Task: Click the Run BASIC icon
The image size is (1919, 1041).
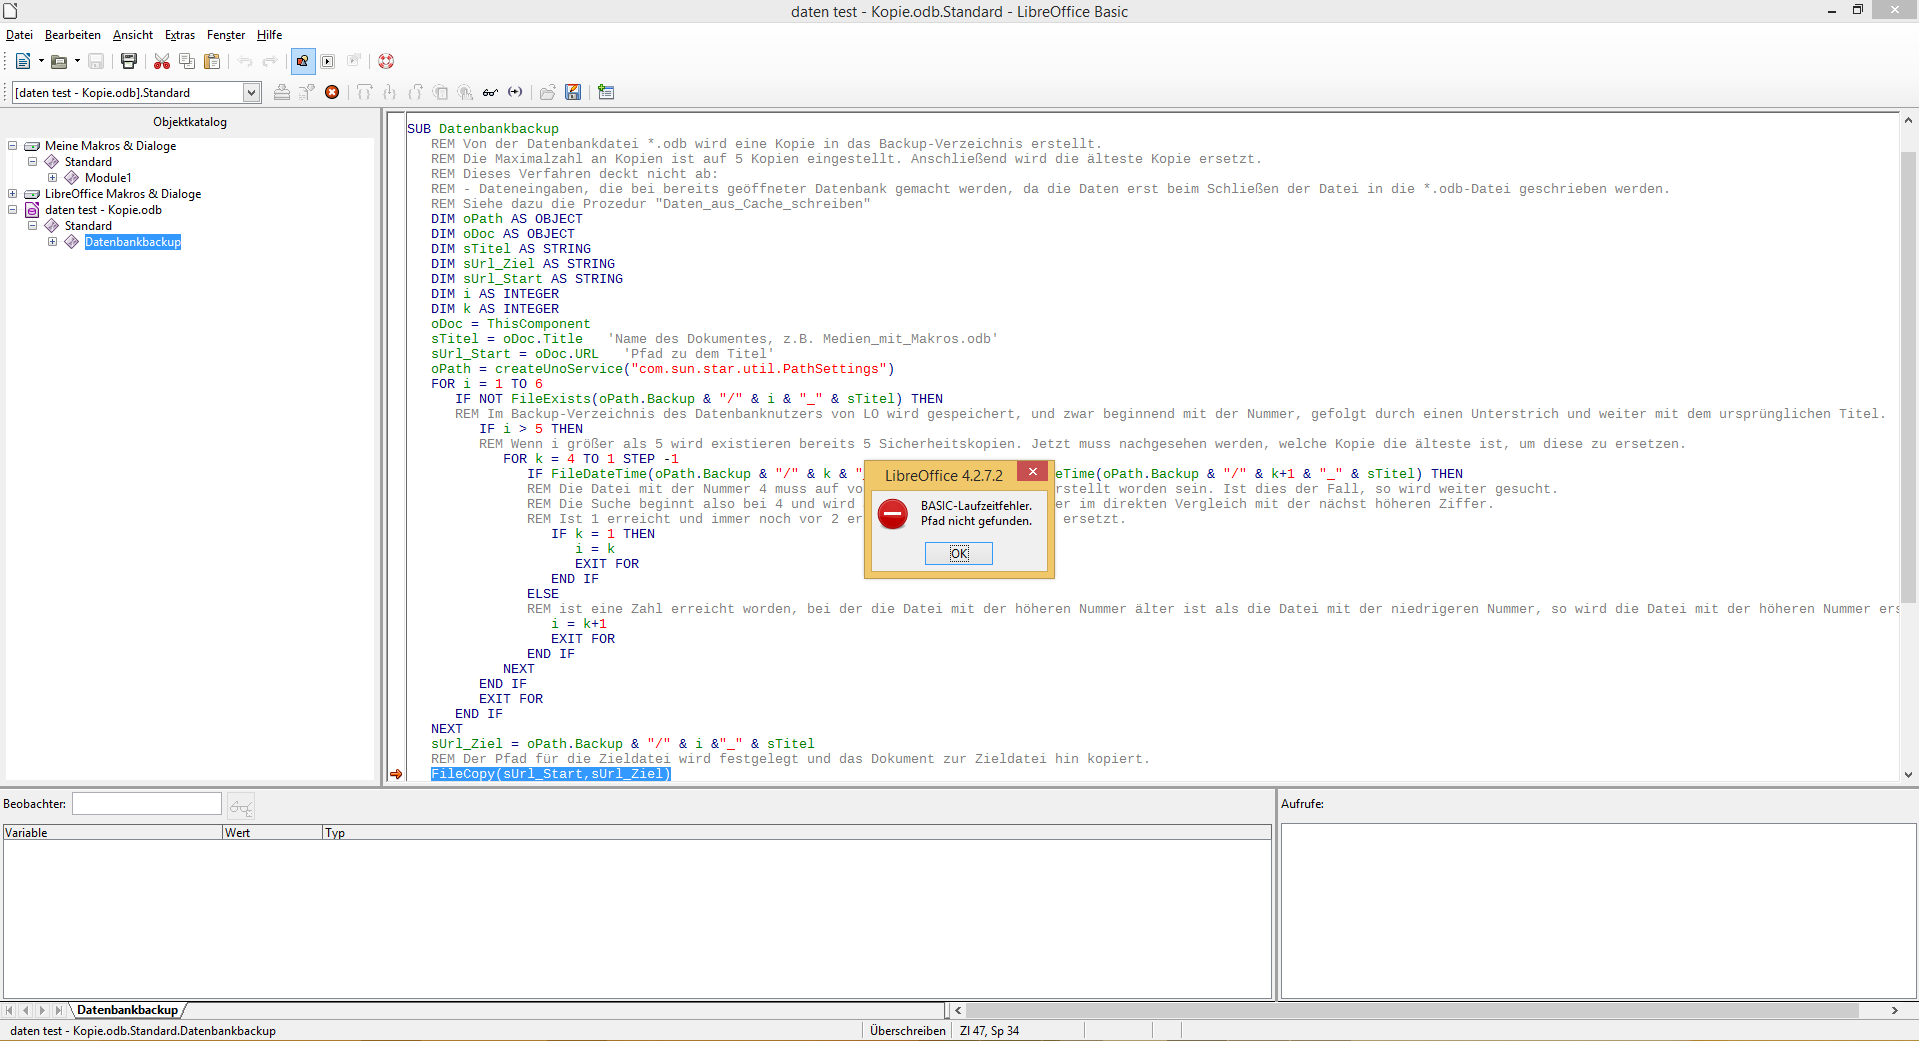Action: pyautogui.click(x=307, y=92)
